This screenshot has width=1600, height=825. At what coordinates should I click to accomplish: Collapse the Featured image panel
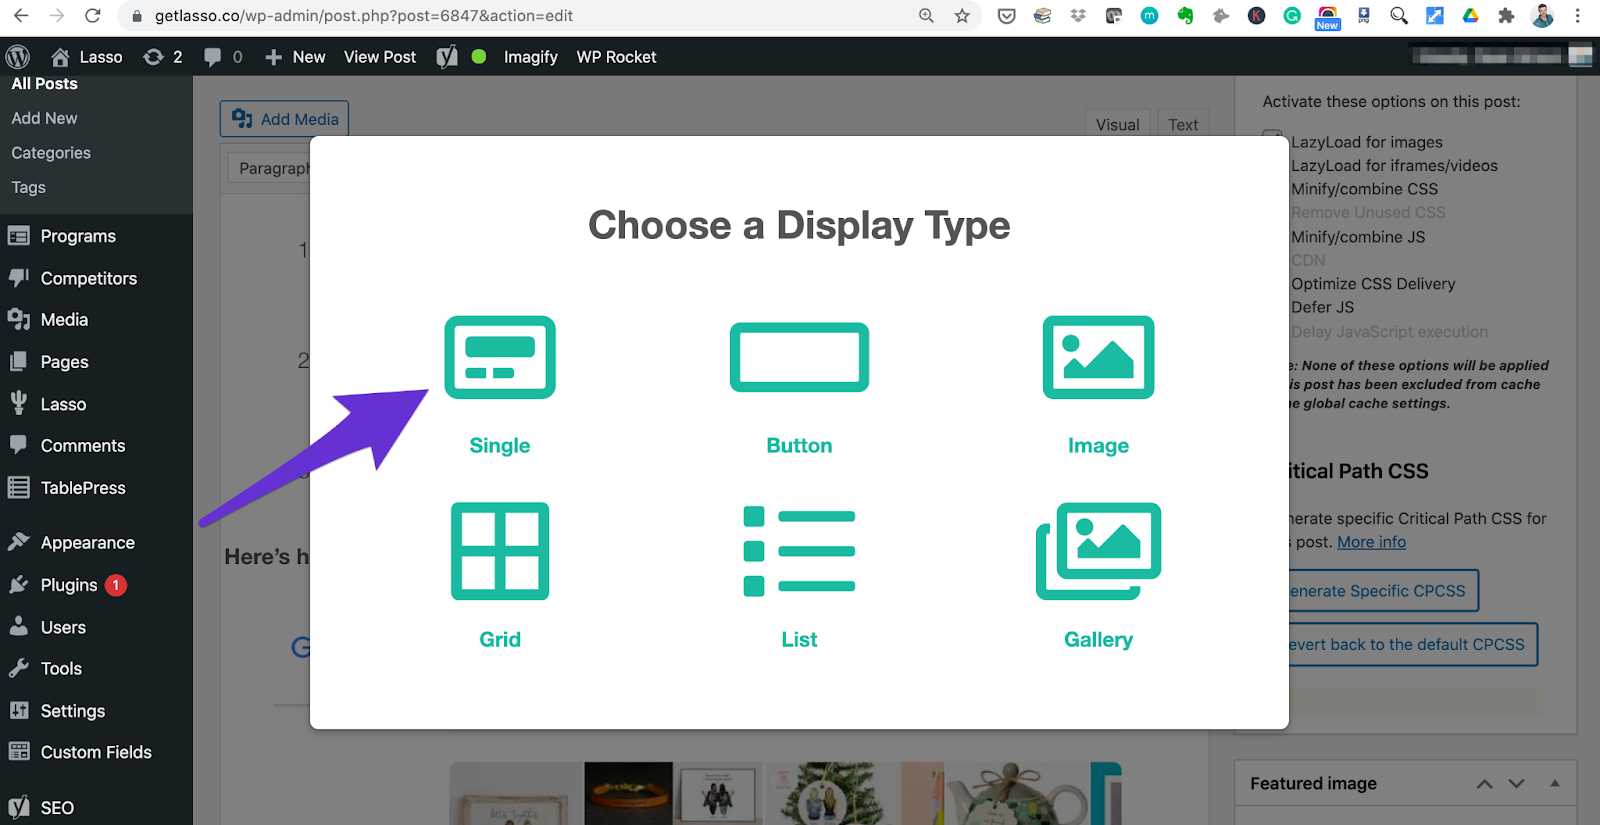(x=1555, y=783)
